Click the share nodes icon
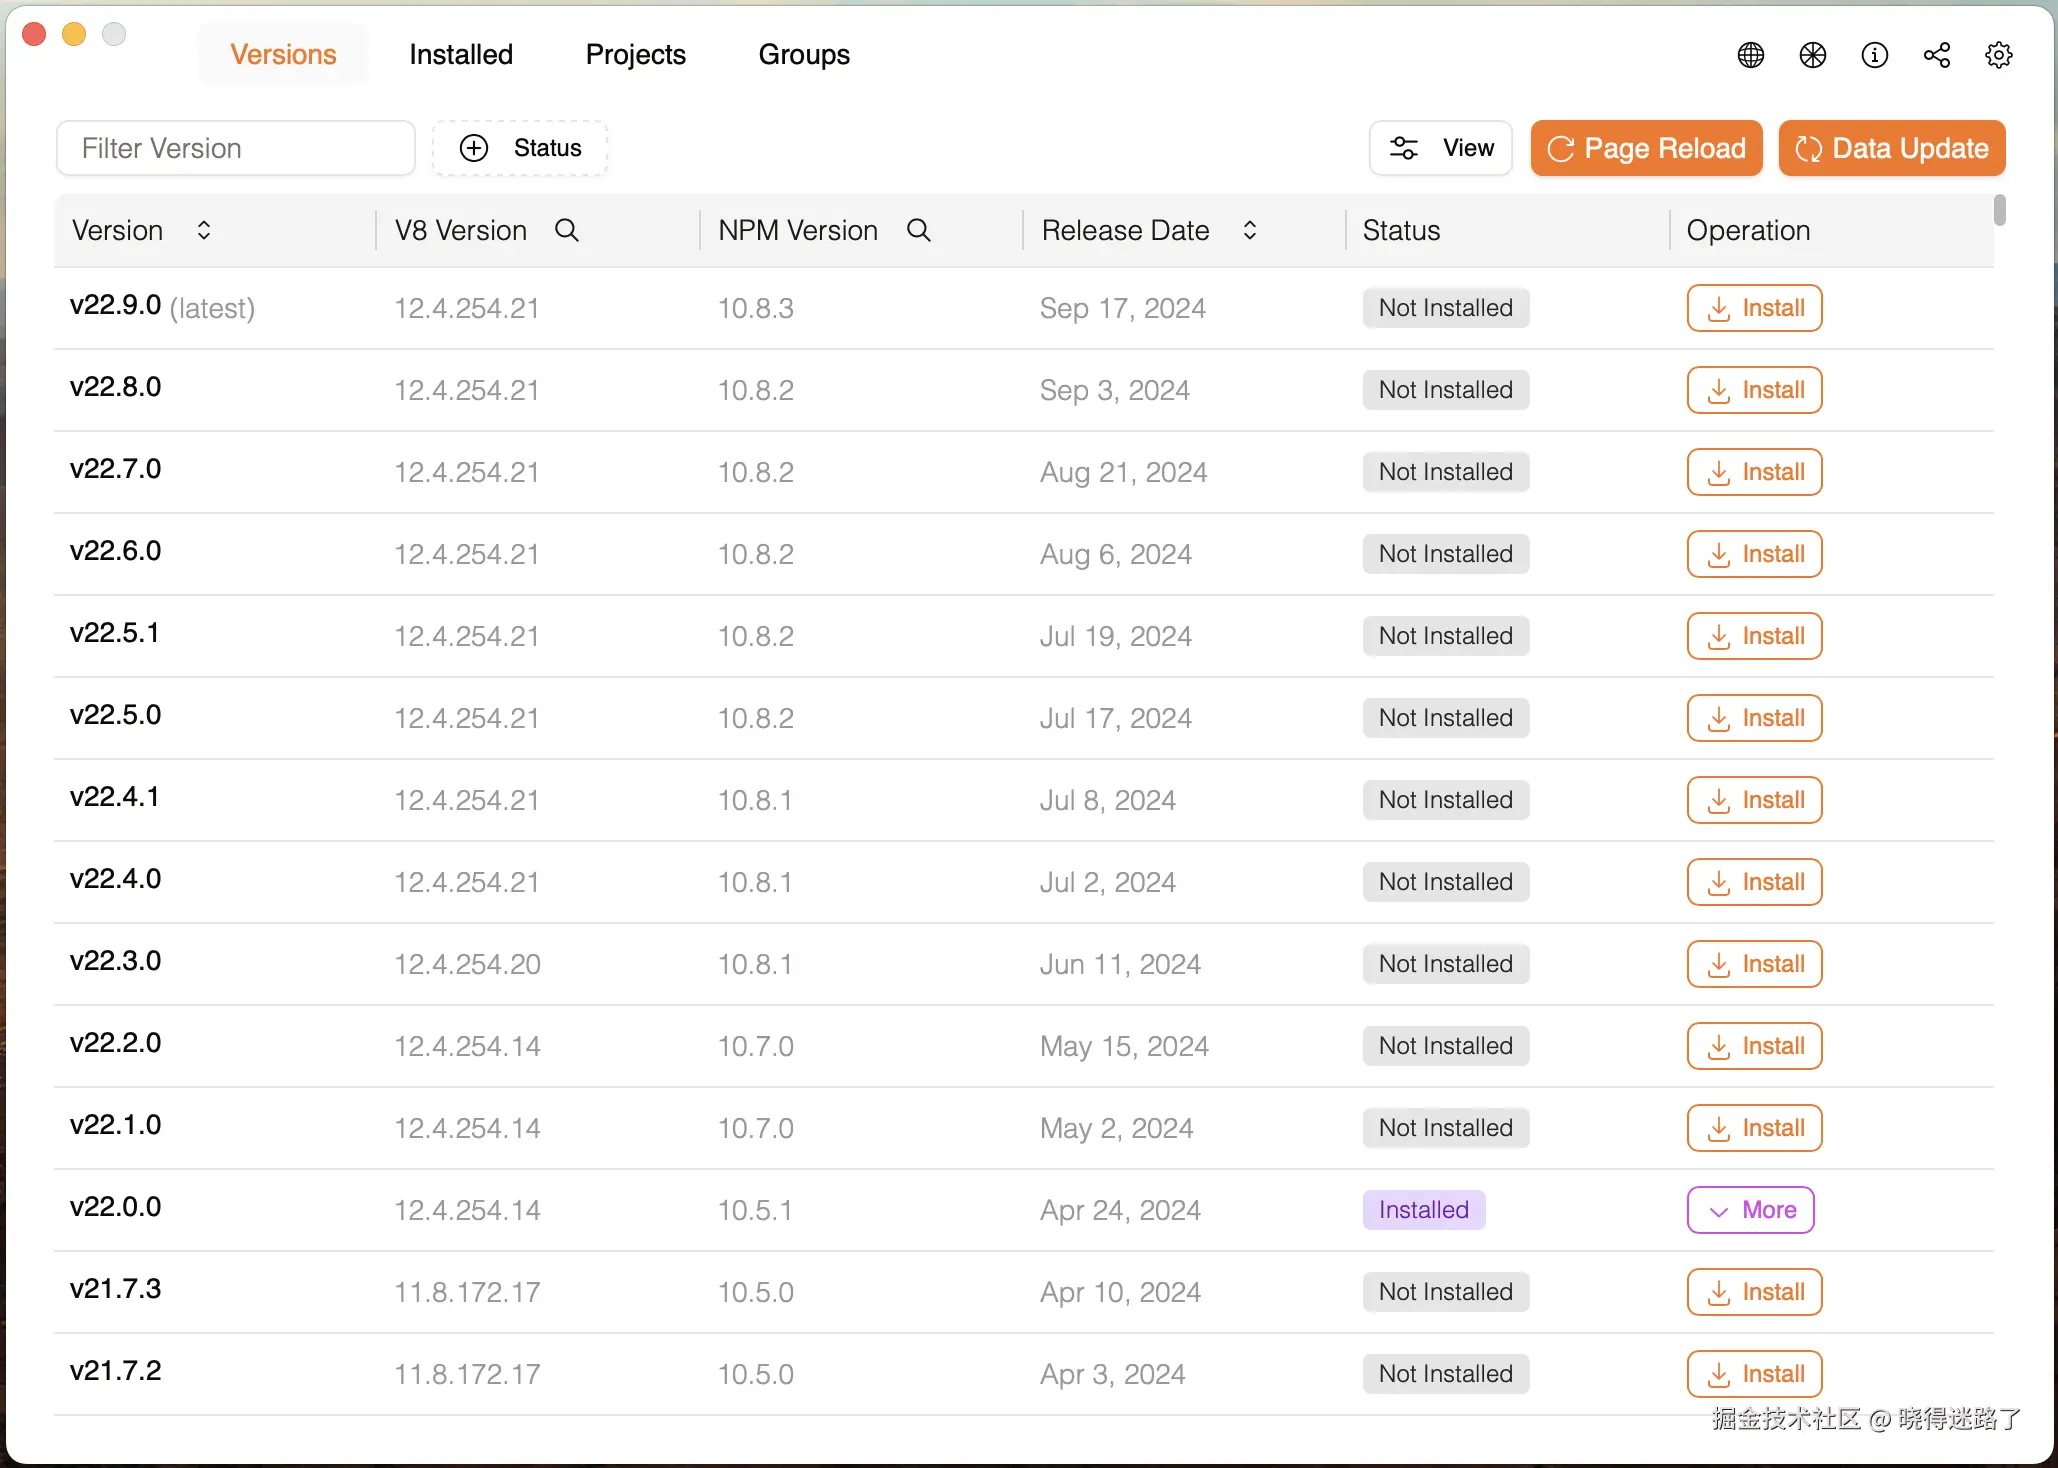 (1936, 55)
